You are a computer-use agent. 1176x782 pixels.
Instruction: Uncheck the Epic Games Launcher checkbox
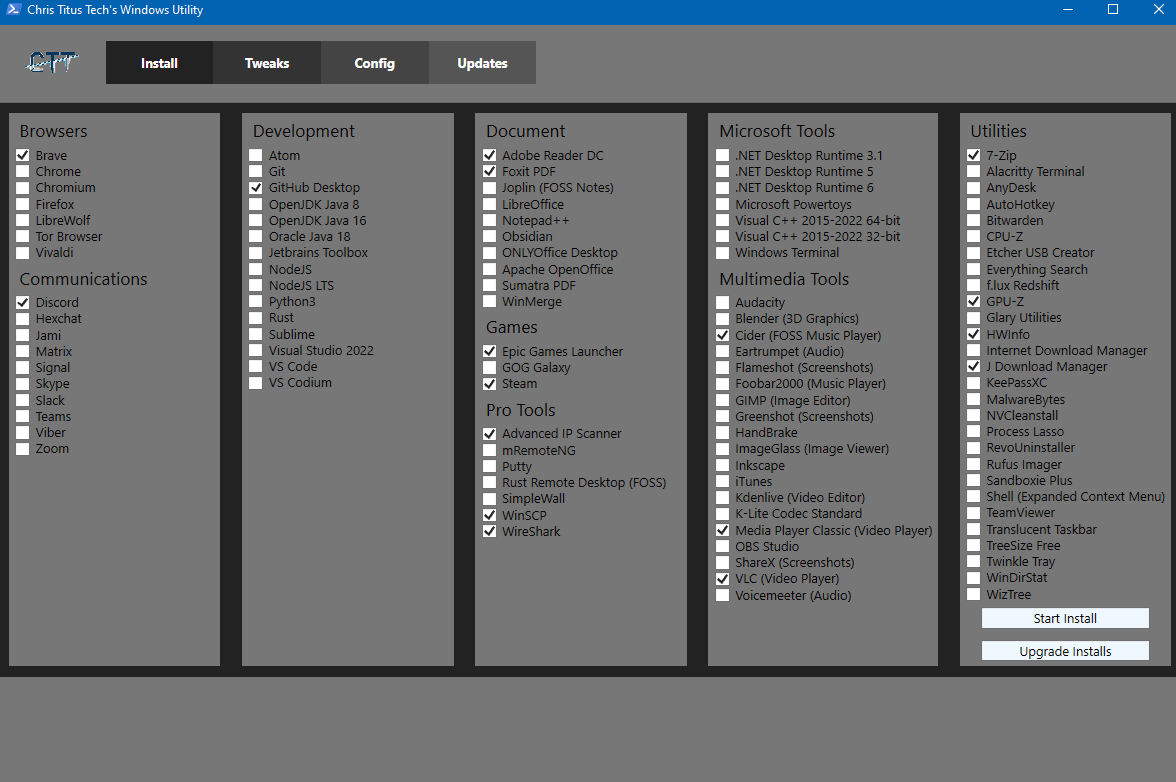click(x=489, y=351)
